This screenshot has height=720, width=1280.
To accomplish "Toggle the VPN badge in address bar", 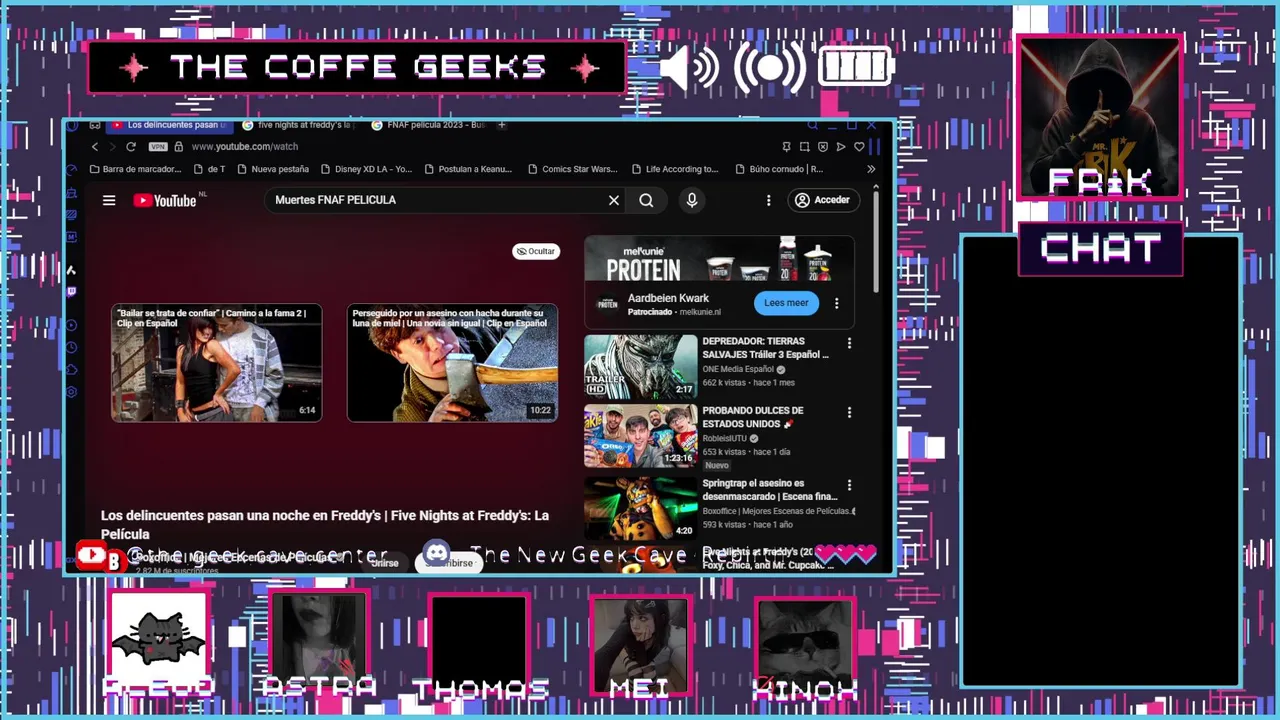I will click(x=157, y=146).
